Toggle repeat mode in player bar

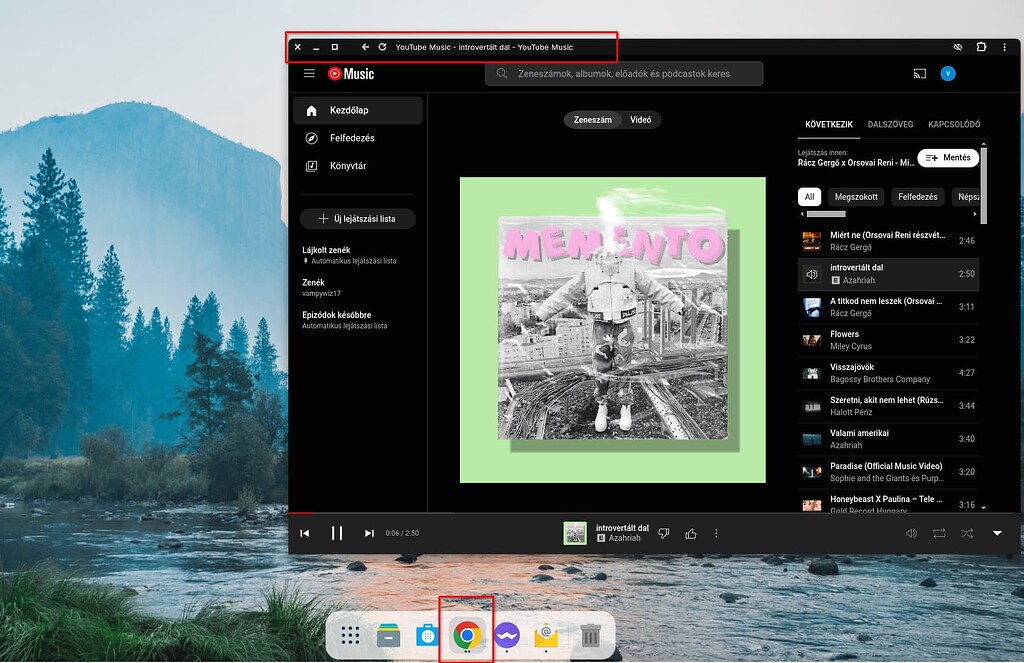coord(939,533)
